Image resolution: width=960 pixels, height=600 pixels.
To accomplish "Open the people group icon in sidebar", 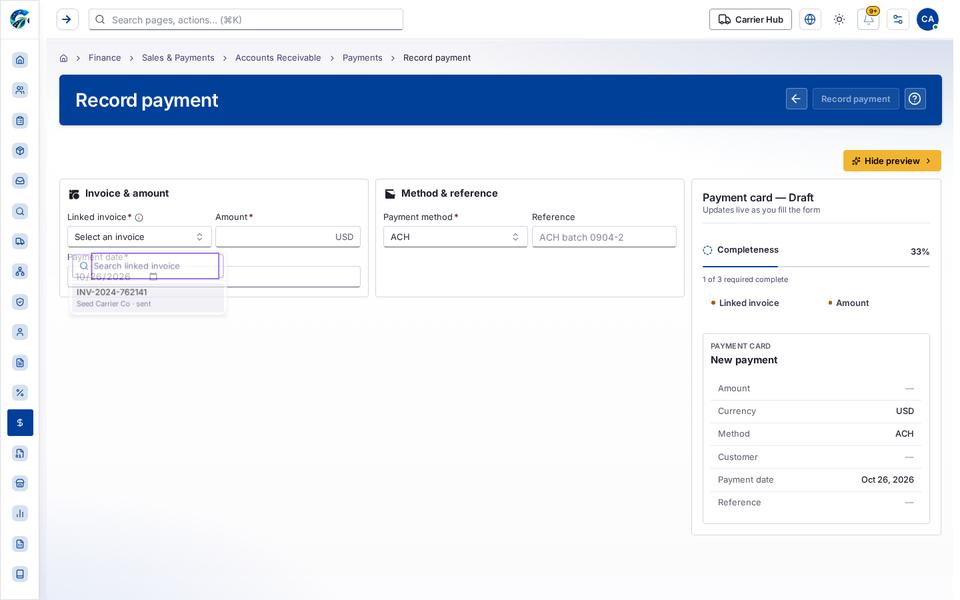I will pyautogui.click(x=20, y=90).
